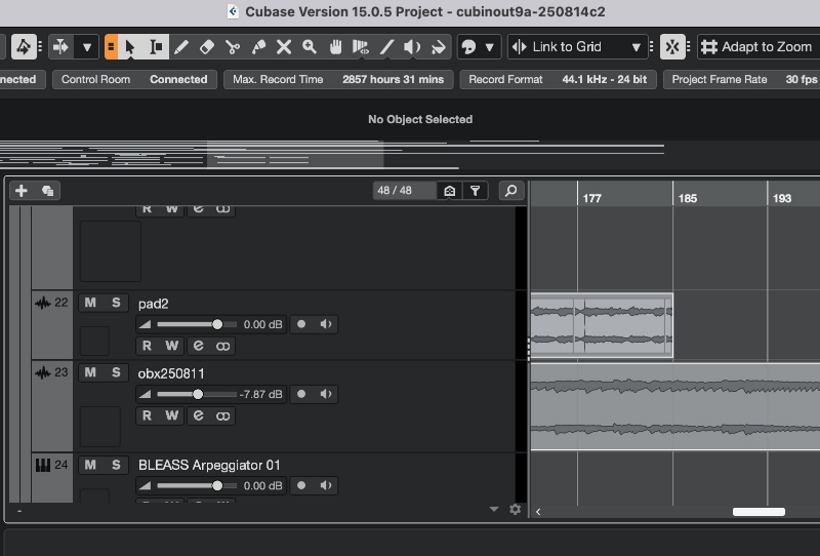Open the Link to Grid dropdown
The width and height of the screenshot is (820, 556).
tap(577, 47)
